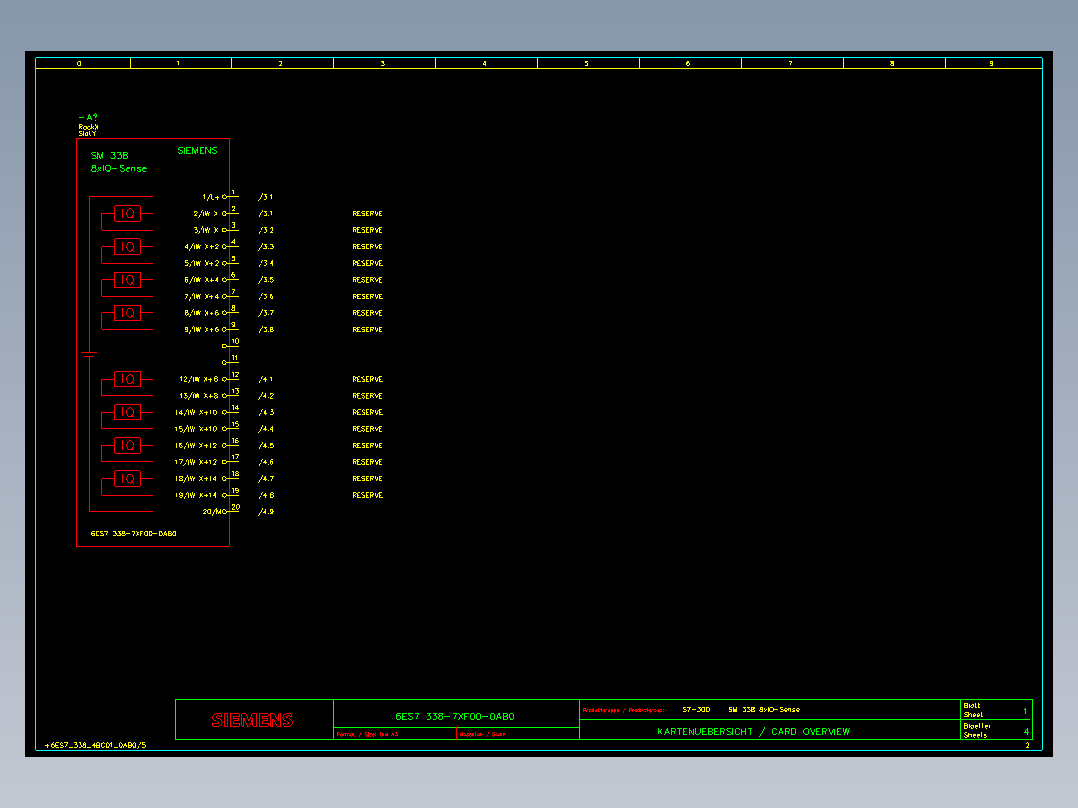Select RESERVE text on the 9/IW X+6 row

click(x=367, y=329)
